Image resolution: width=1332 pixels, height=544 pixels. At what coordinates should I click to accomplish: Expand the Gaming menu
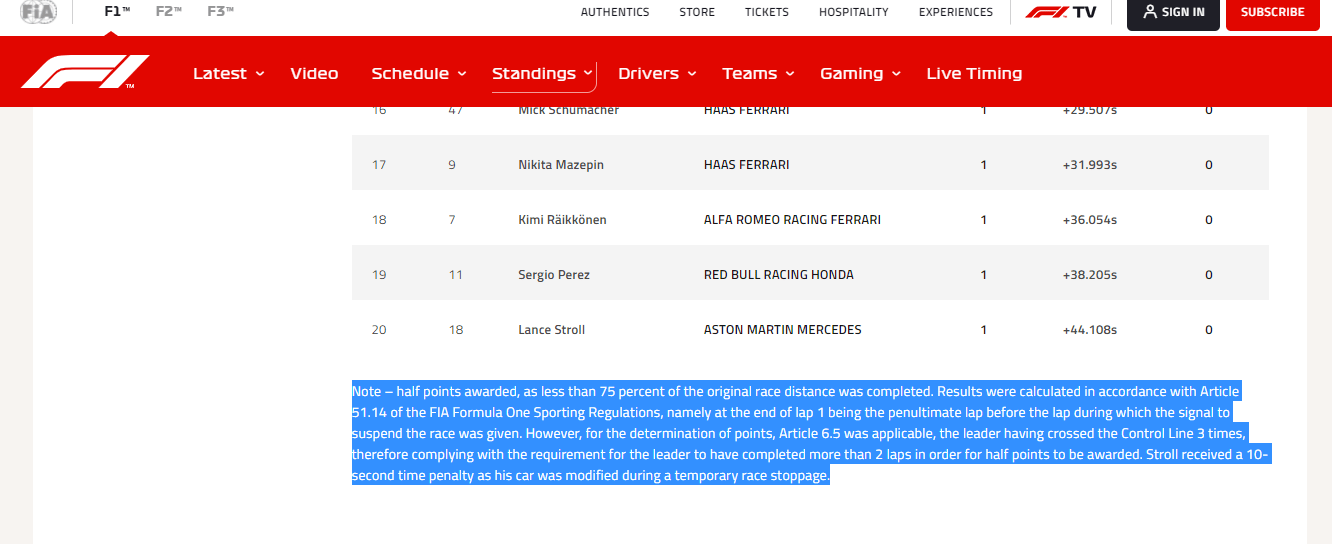coord(860,73)
